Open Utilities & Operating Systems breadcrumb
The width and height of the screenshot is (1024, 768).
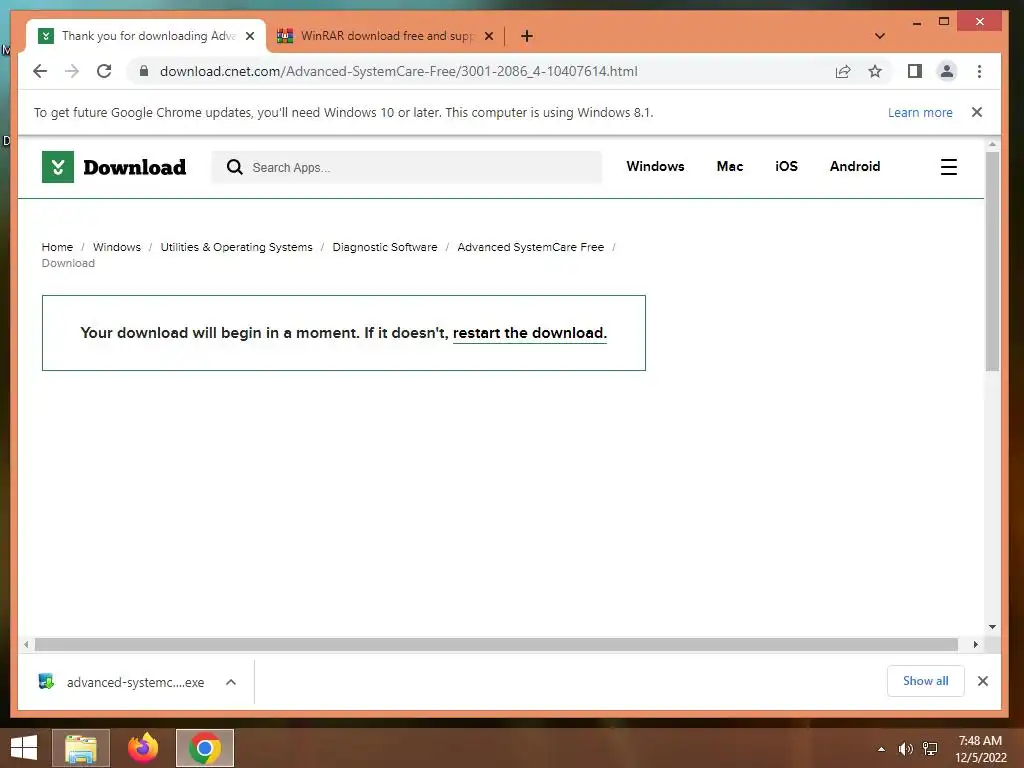(x=236, y=247)
